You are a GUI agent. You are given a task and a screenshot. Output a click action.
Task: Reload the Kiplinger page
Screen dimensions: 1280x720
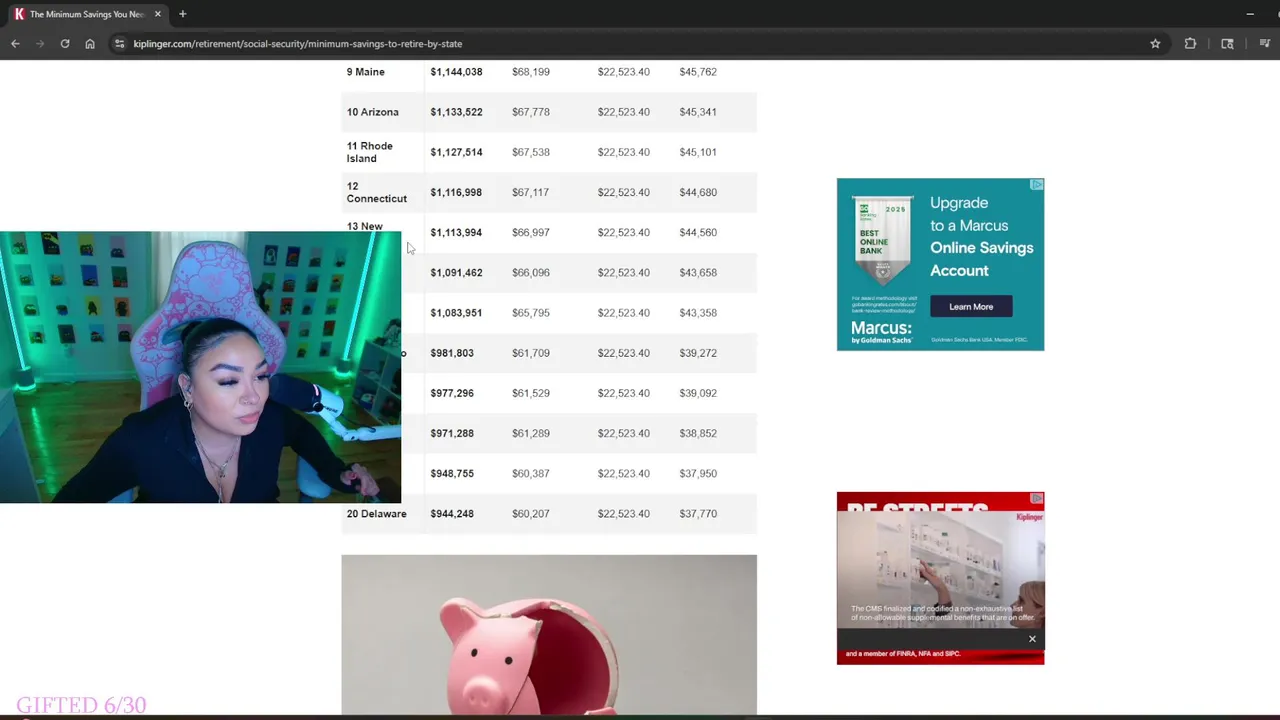tap(65, 44)
